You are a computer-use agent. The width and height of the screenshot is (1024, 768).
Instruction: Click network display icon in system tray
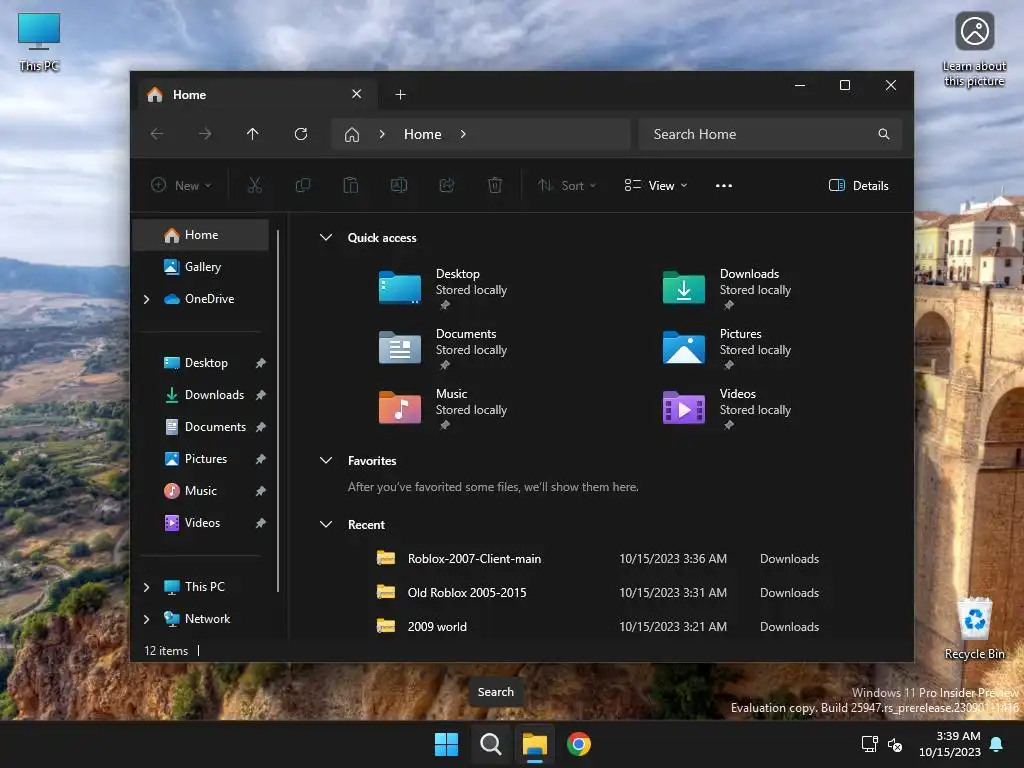869,744
